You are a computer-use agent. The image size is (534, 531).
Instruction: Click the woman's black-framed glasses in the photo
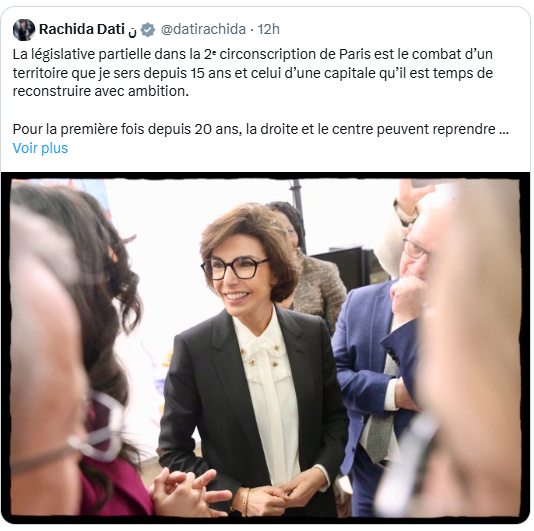[x=234, y=267]
